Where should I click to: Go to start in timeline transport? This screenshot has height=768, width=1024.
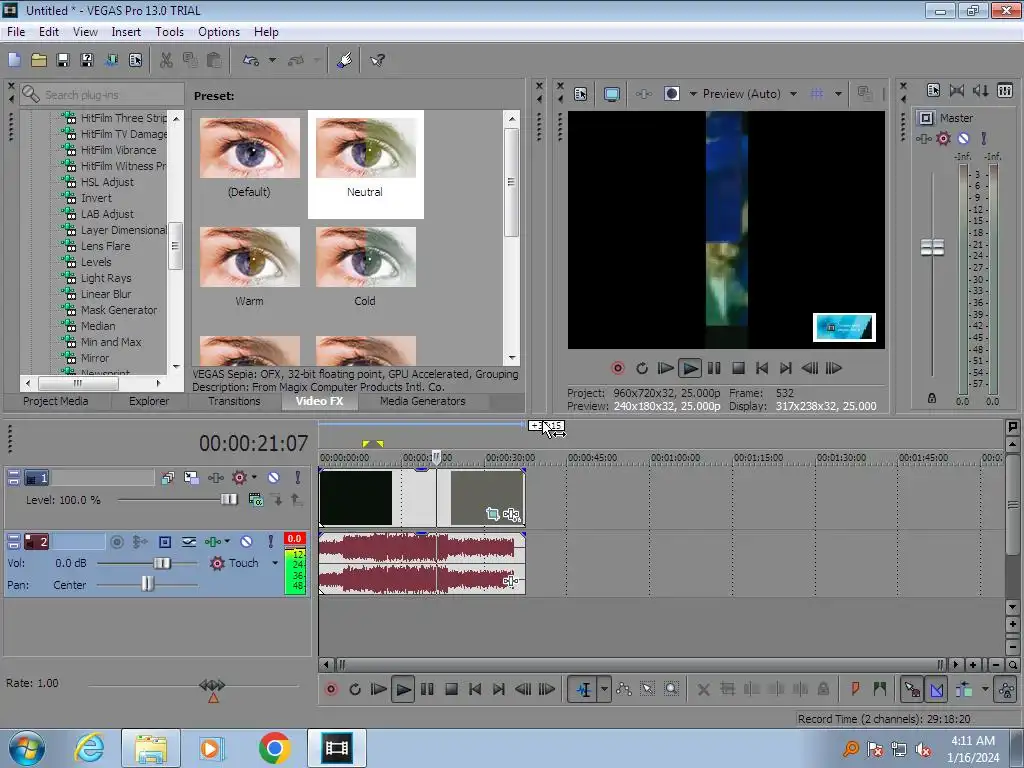click(x=475, y=689)
